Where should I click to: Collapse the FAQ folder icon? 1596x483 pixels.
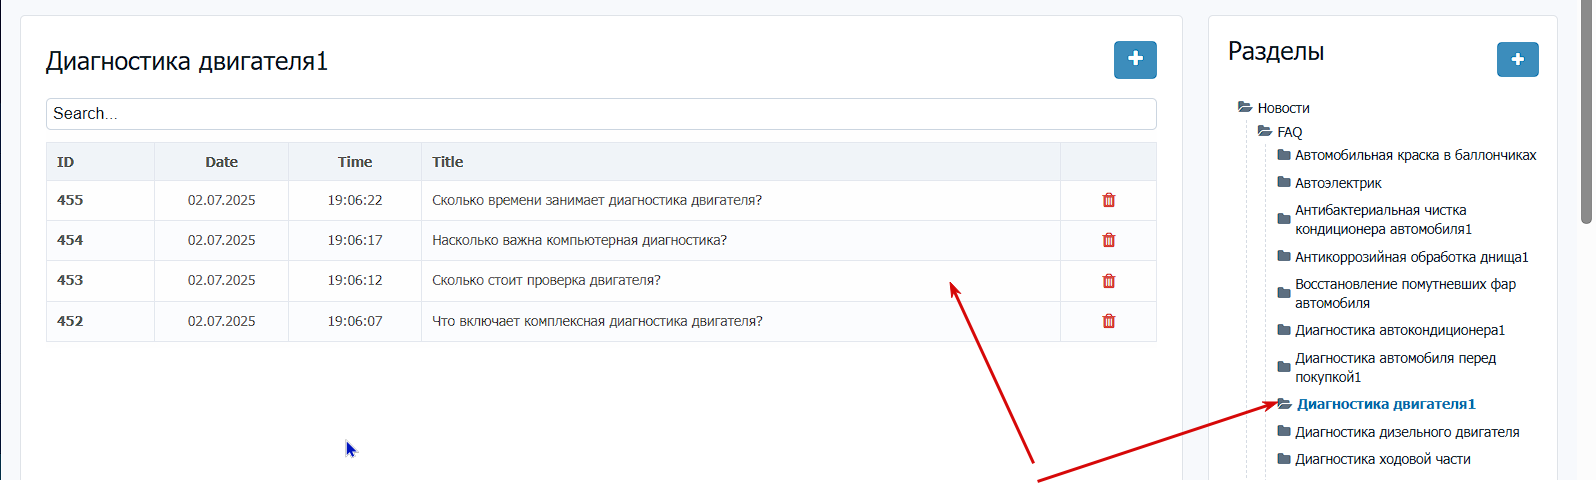(1265, 131)
